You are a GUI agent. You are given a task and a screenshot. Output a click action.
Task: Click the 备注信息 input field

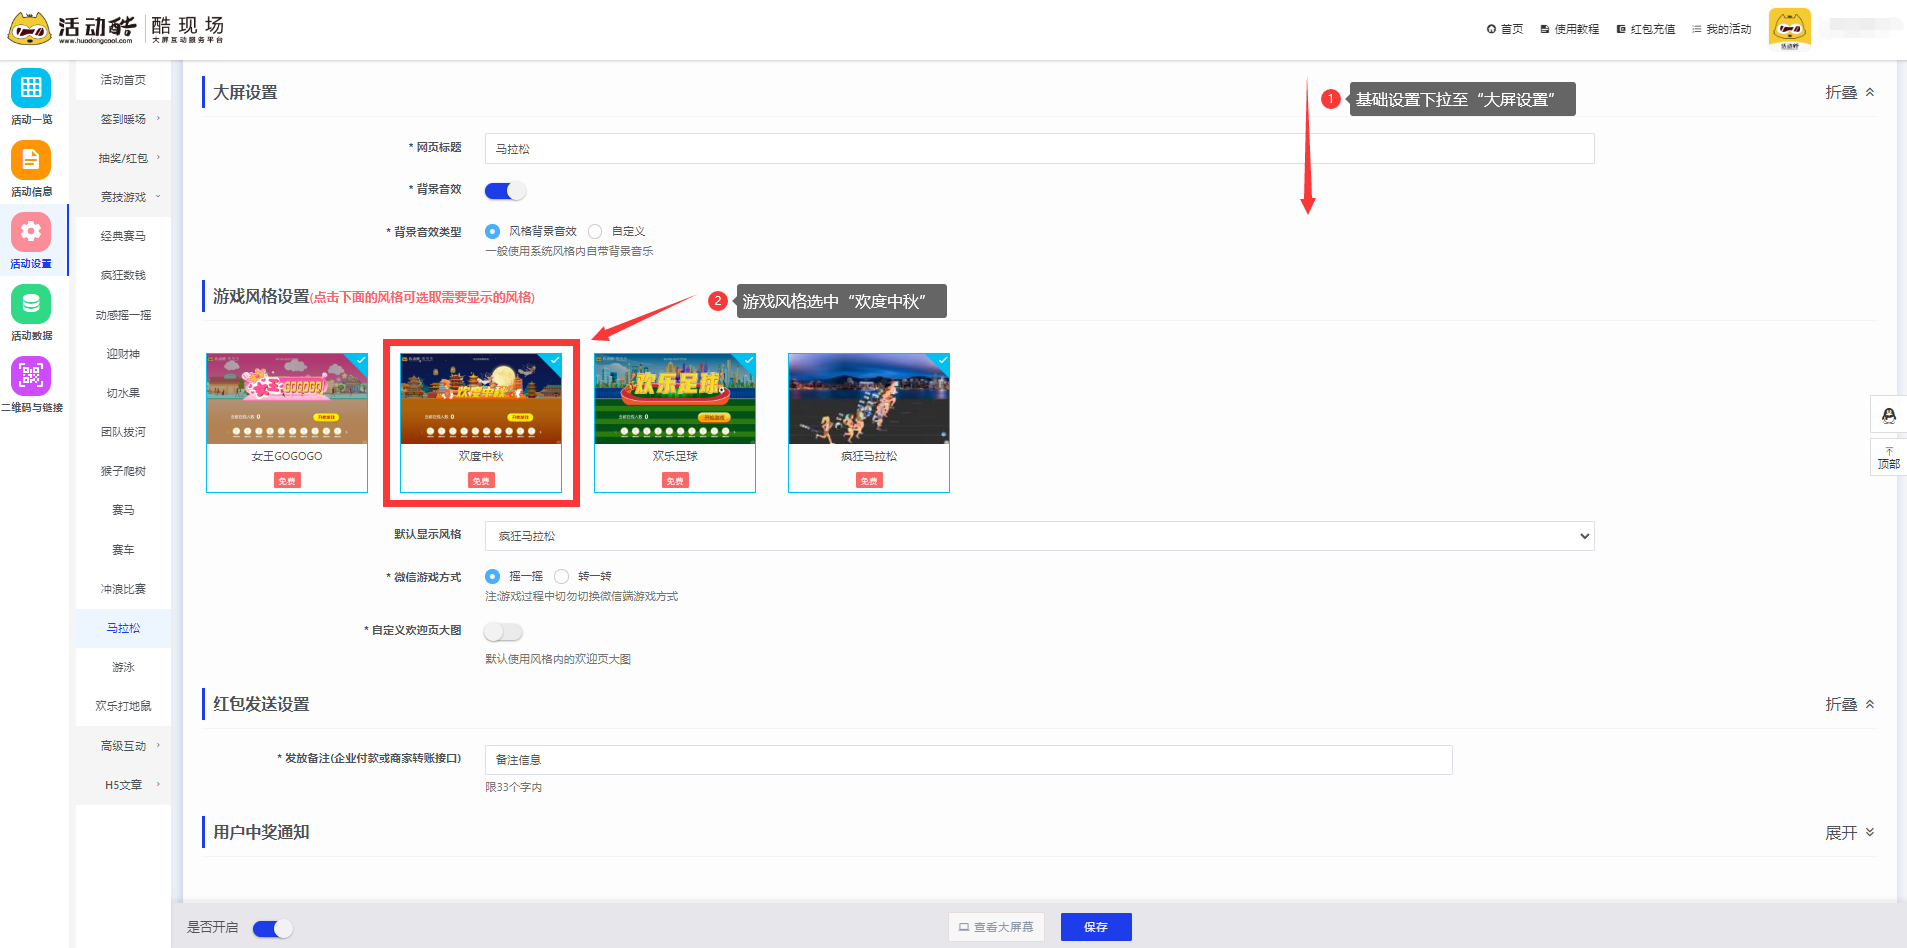click(x=968, y=760)
